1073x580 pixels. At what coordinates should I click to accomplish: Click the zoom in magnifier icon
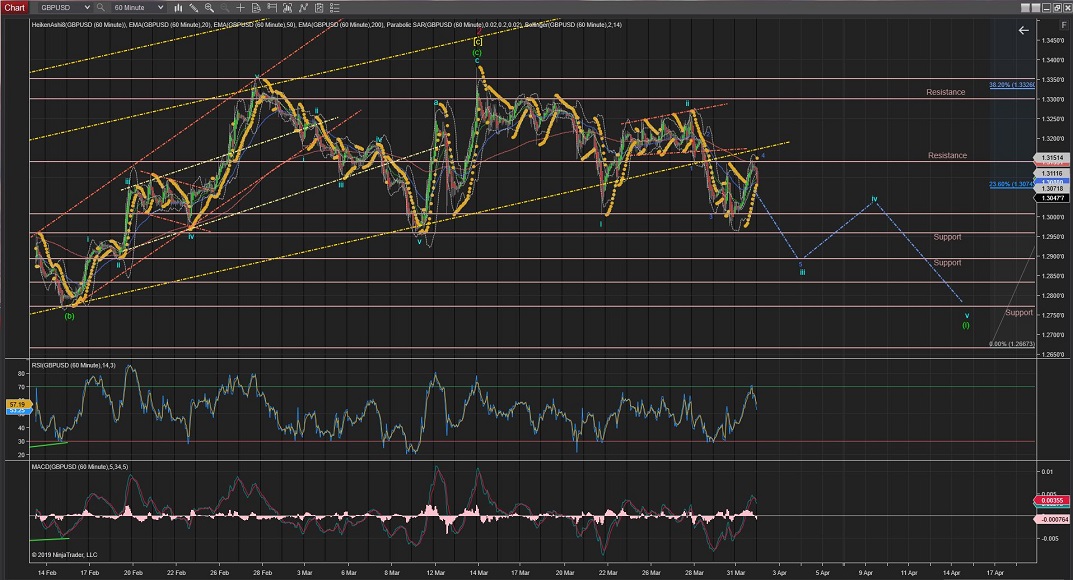[x=209, y=8]
